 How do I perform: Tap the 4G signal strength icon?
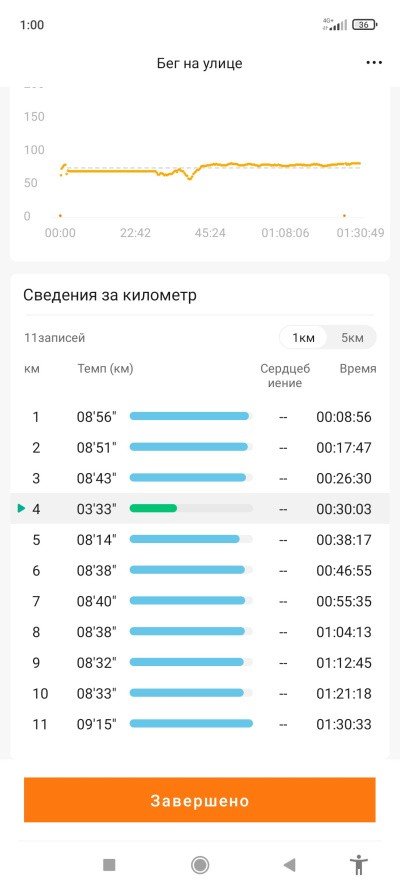coord(335,24)
